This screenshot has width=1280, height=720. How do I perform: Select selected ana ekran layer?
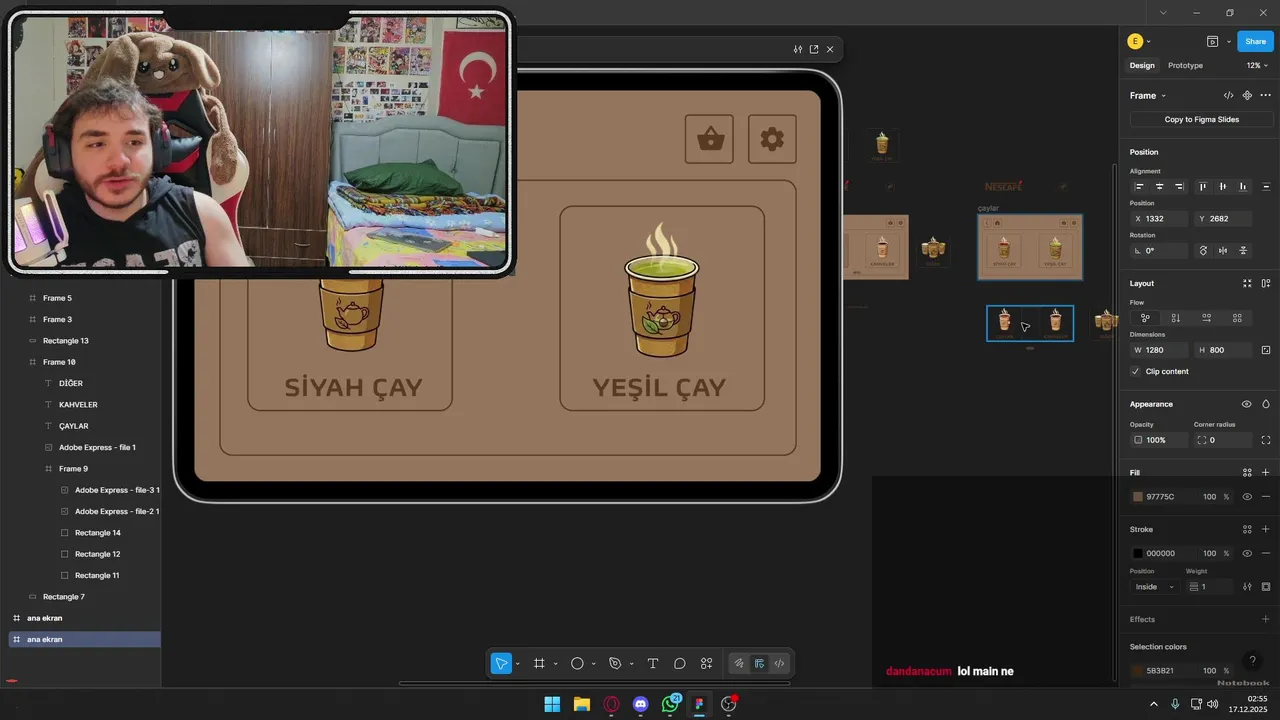click(85, 639)
